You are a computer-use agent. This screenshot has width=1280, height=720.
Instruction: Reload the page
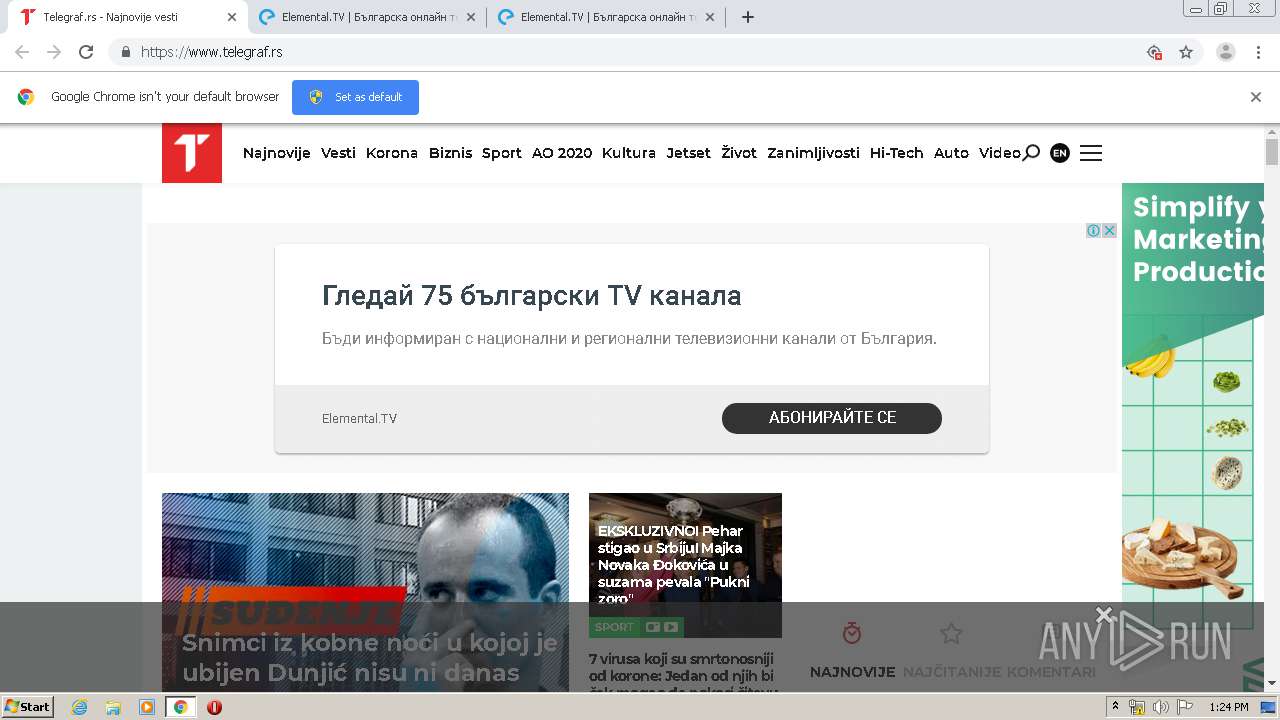[86, 52]
